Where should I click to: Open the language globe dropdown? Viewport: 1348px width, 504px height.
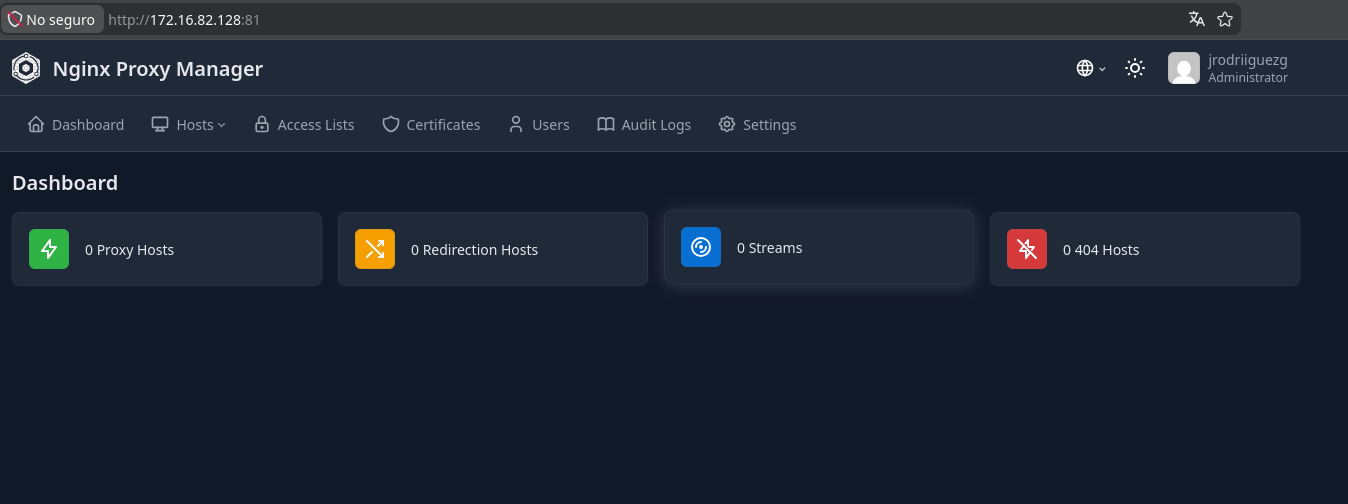1091,68
